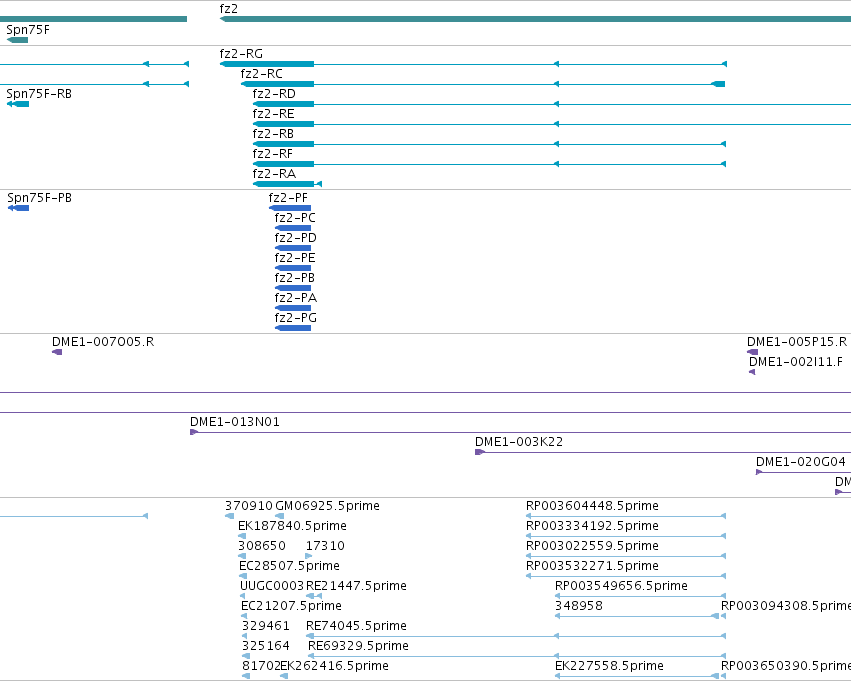851x681 pixels.
Task: Select the fz2-PF protein feature
Action: point(290,208)
